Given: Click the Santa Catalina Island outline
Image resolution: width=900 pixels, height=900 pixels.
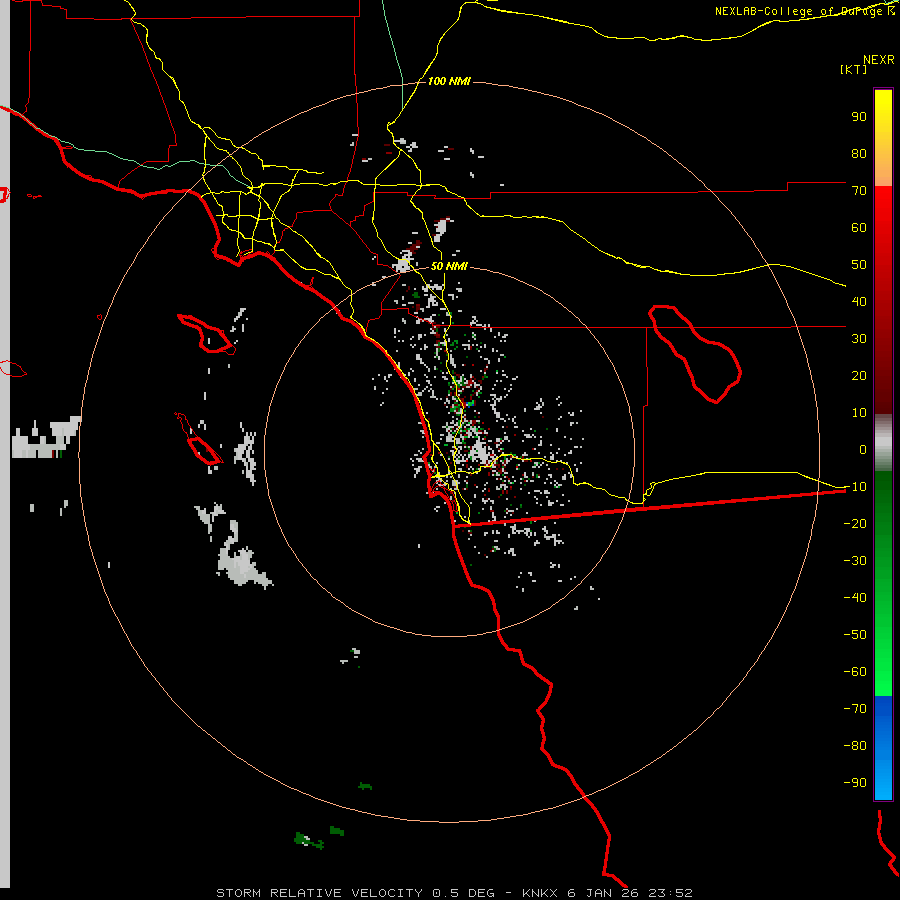Looking at the screenshot, I should click(206, 333).
